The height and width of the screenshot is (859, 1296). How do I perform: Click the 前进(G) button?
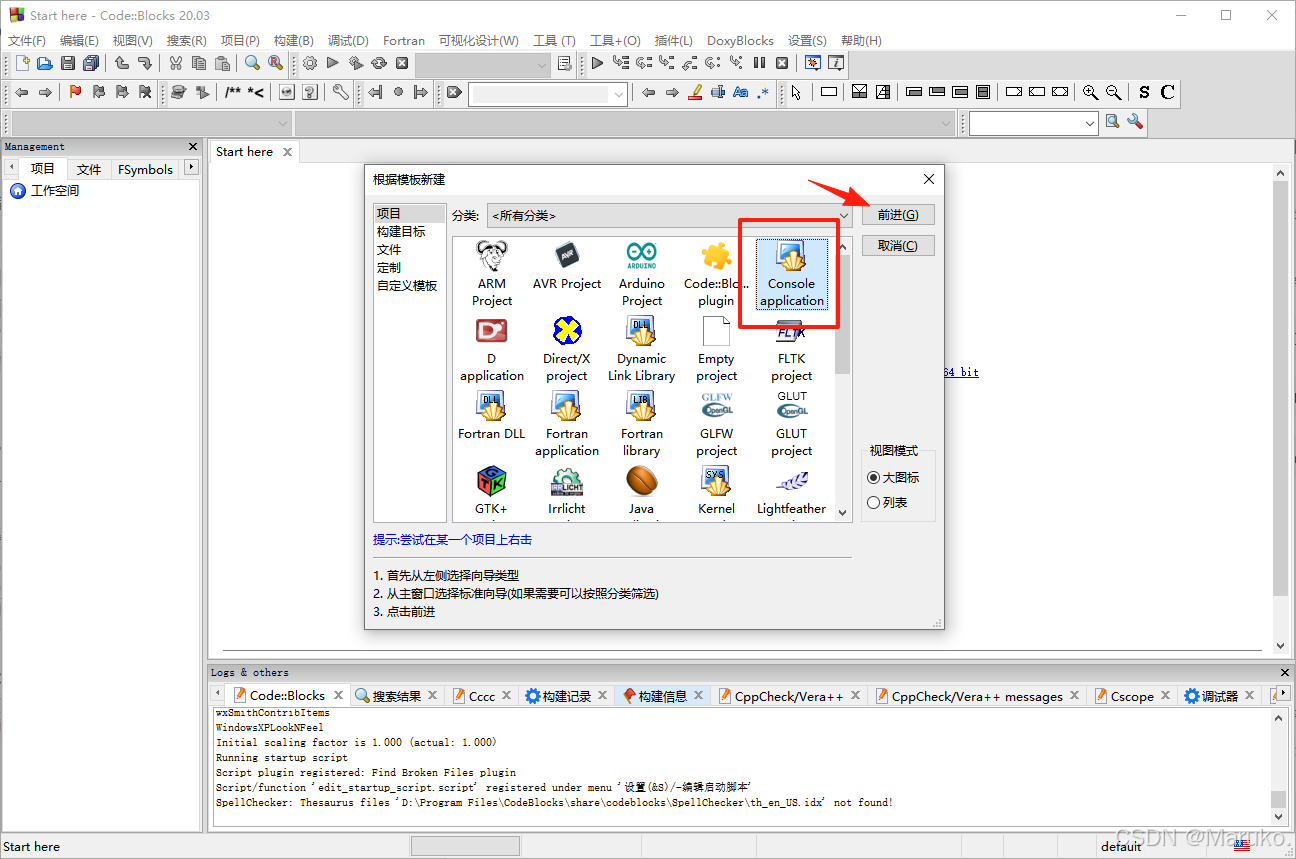pyautogui.click(x=897, y=214)
